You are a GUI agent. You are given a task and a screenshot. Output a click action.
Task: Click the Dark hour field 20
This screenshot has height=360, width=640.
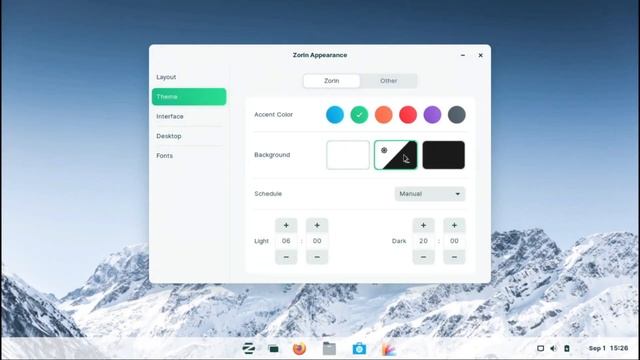coord(423,241)
